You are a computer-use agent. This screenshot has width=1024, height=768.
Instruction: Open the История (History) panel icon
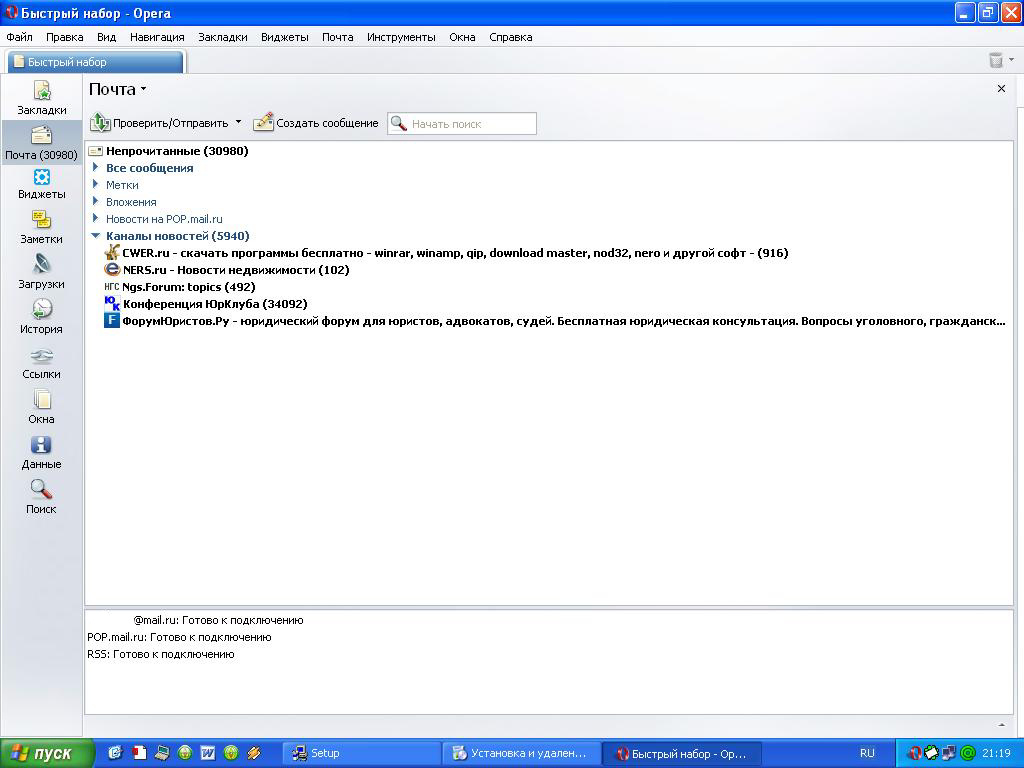41,309
